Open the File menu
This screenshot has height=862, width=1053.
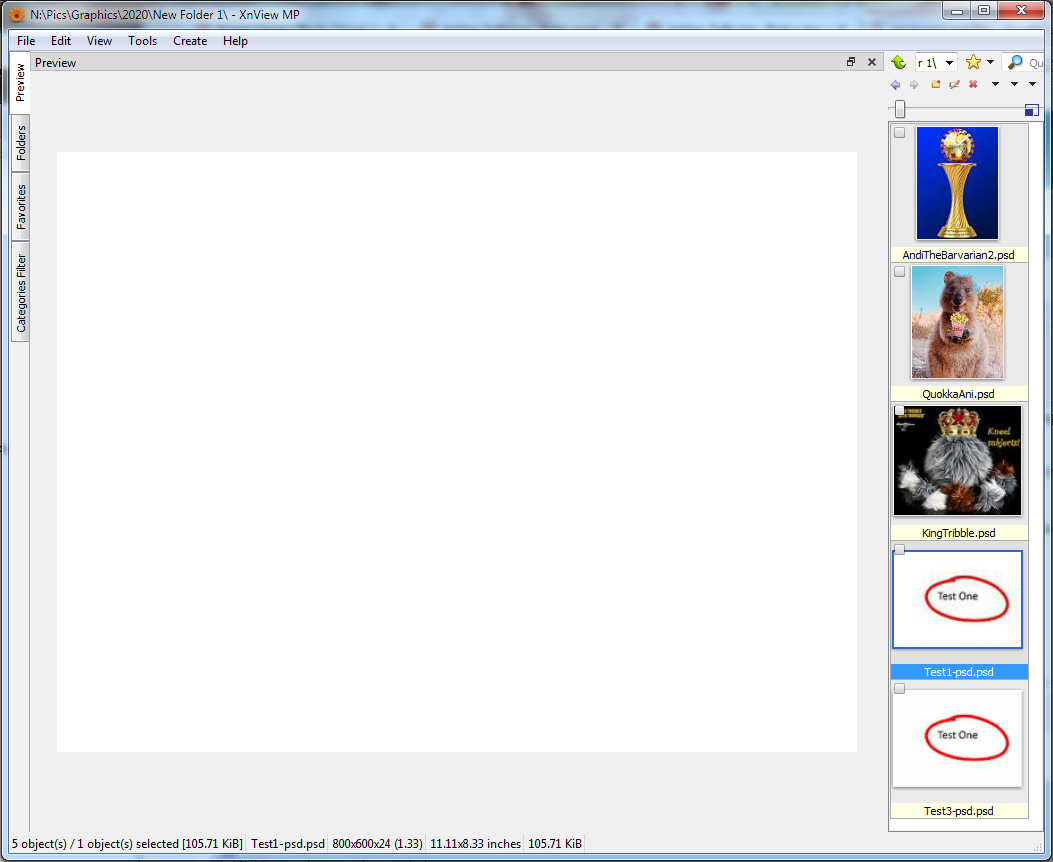pyautogui.click(x=26, y=41)
